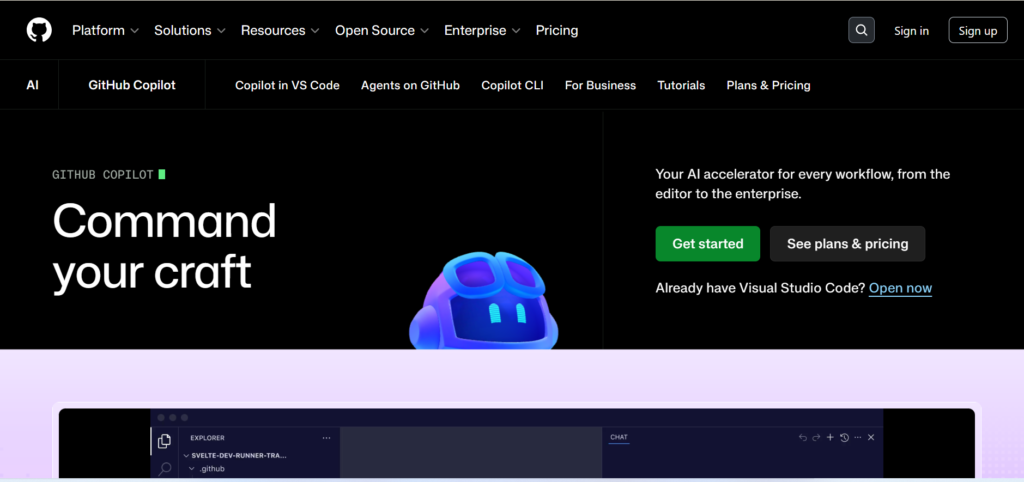Go to Agents on GitHub
The image size is (1024, 482).
tap(410, 85)
